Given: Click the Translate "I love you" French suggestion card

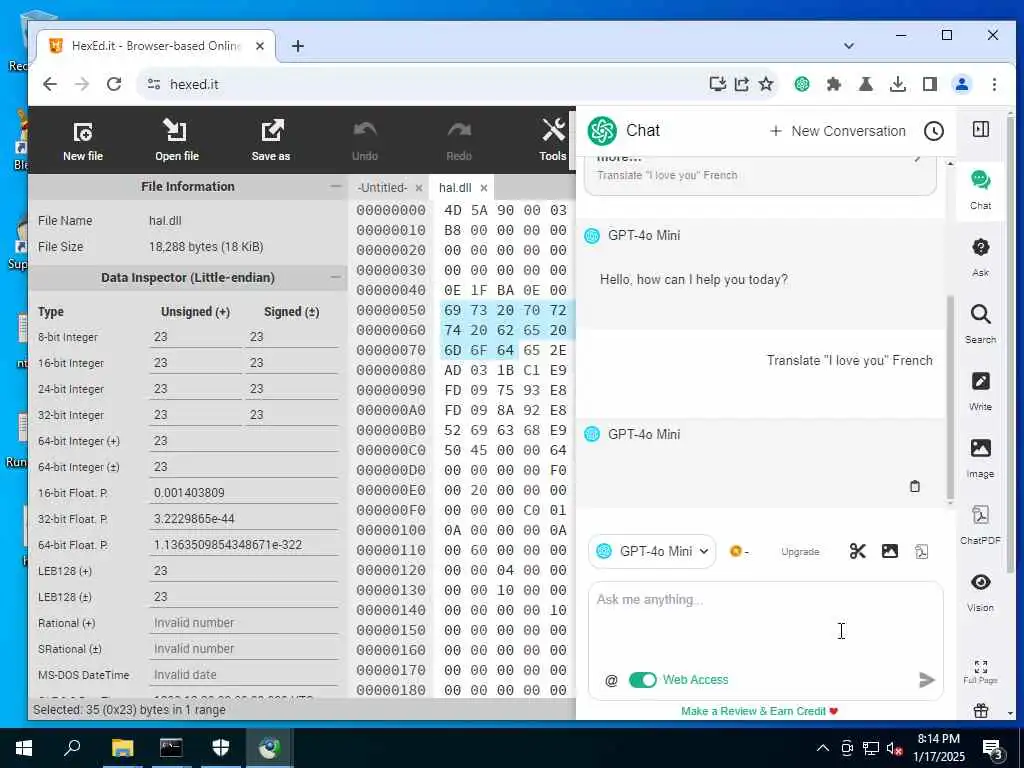Looking at the screenshot, I should click(760, 174).
